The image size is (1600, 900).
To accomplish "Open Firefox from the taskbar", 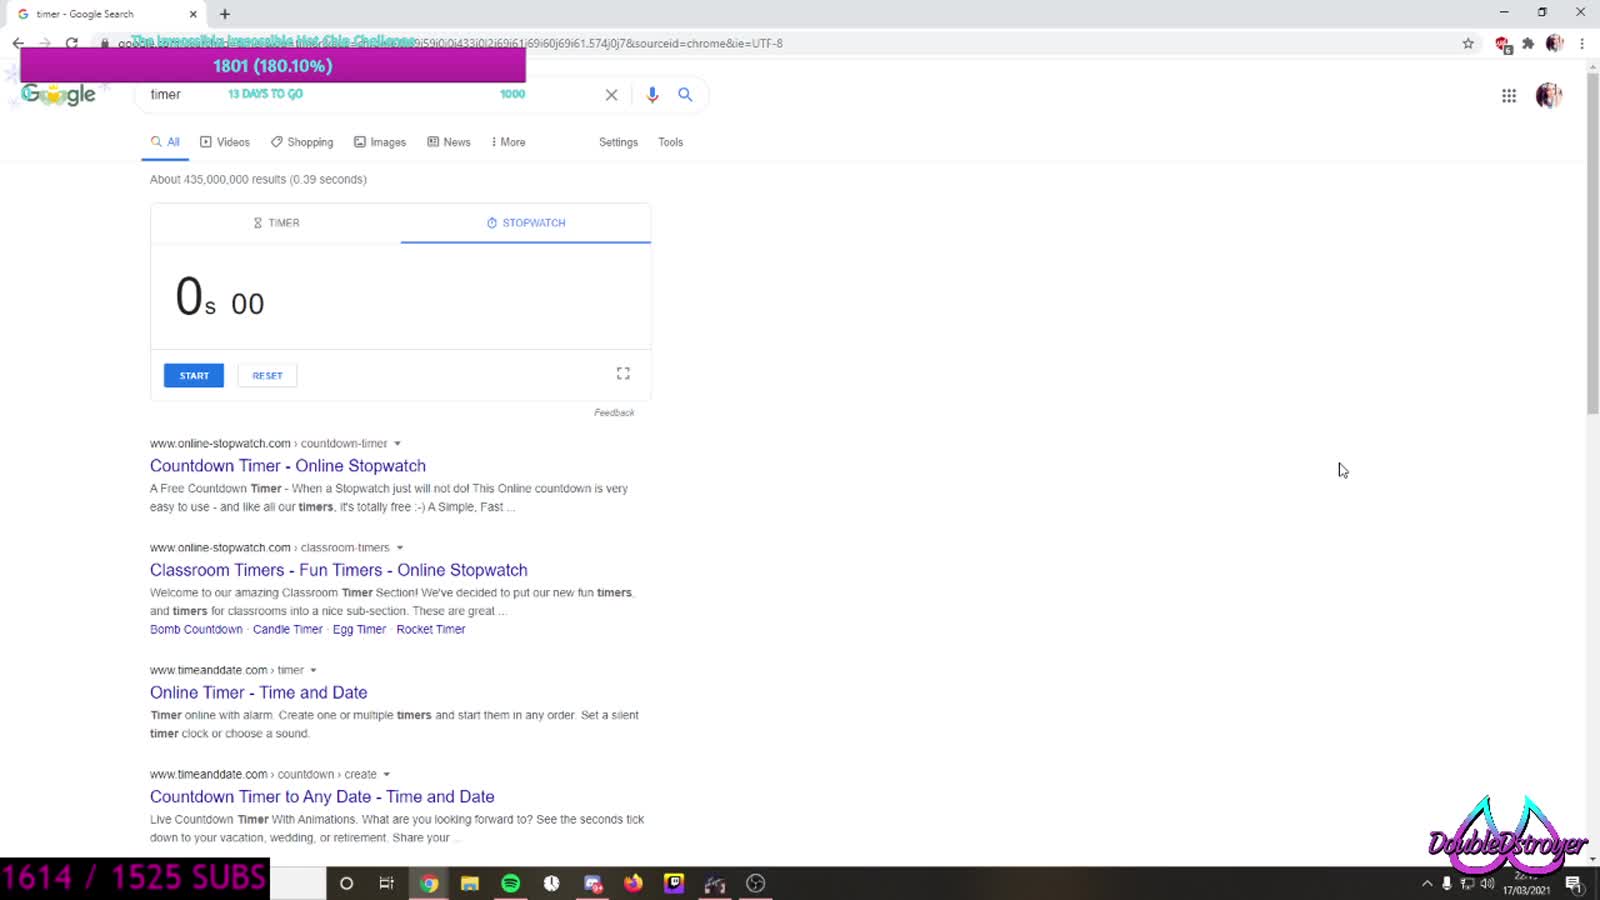I will [x=633, y=883].
